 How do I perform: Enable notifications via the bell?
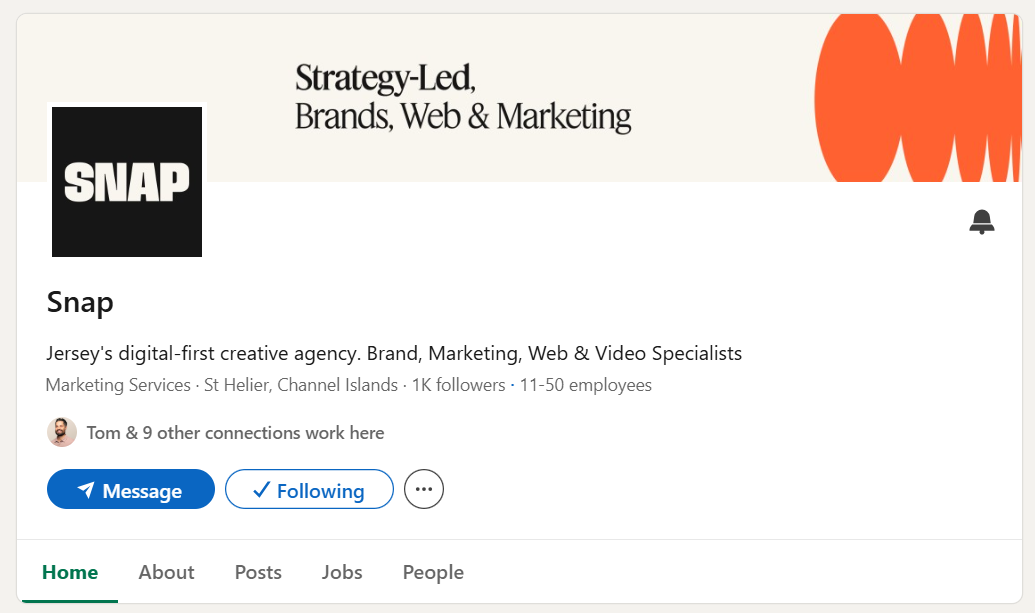pos(982,221)
